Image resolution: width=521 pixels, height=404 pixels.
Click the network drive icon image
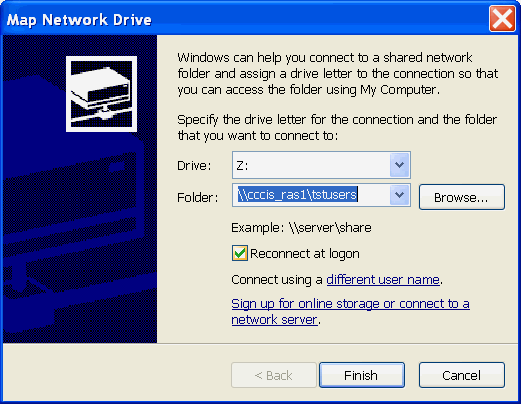coord(101,94)
